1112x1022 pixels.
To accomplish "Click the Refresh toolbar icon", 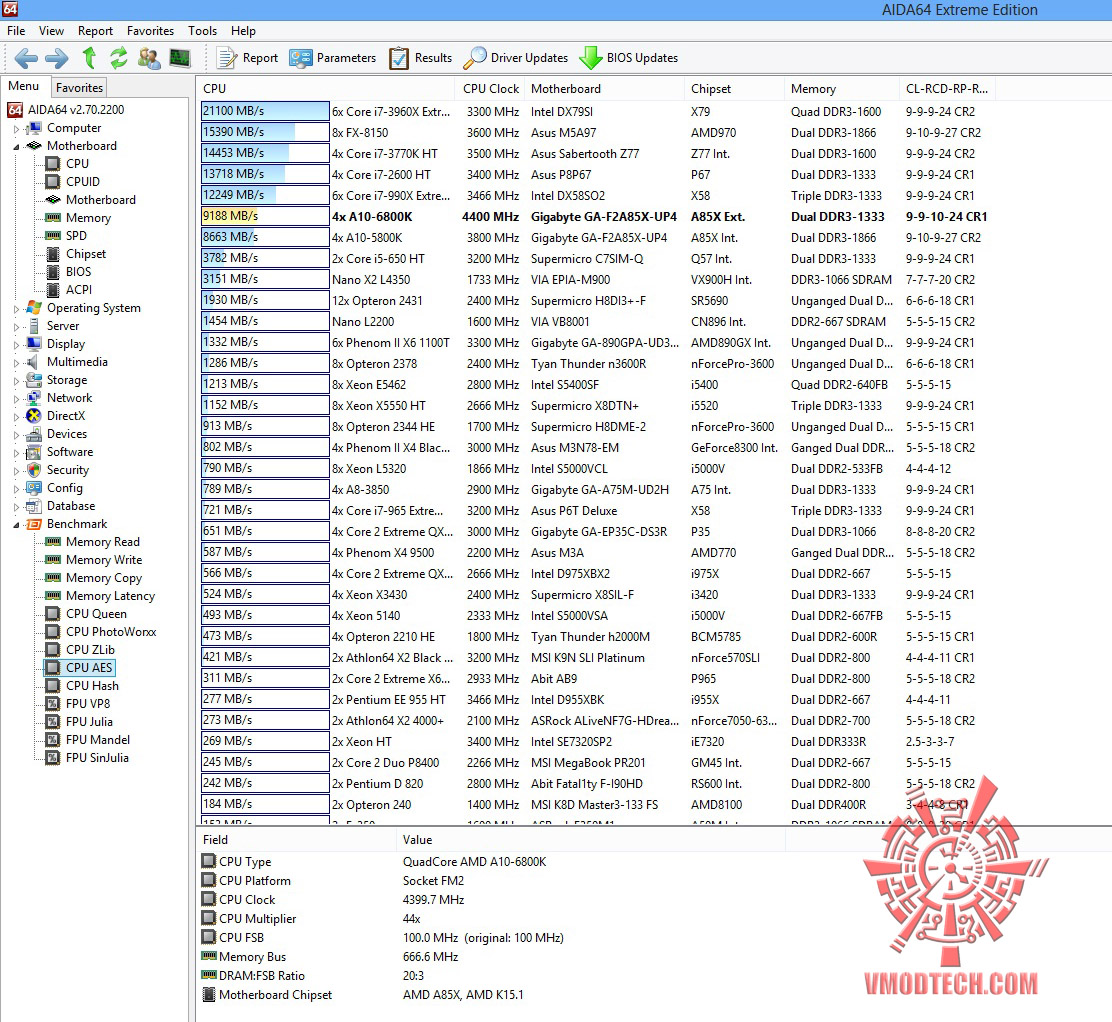I will click(118, 57).
